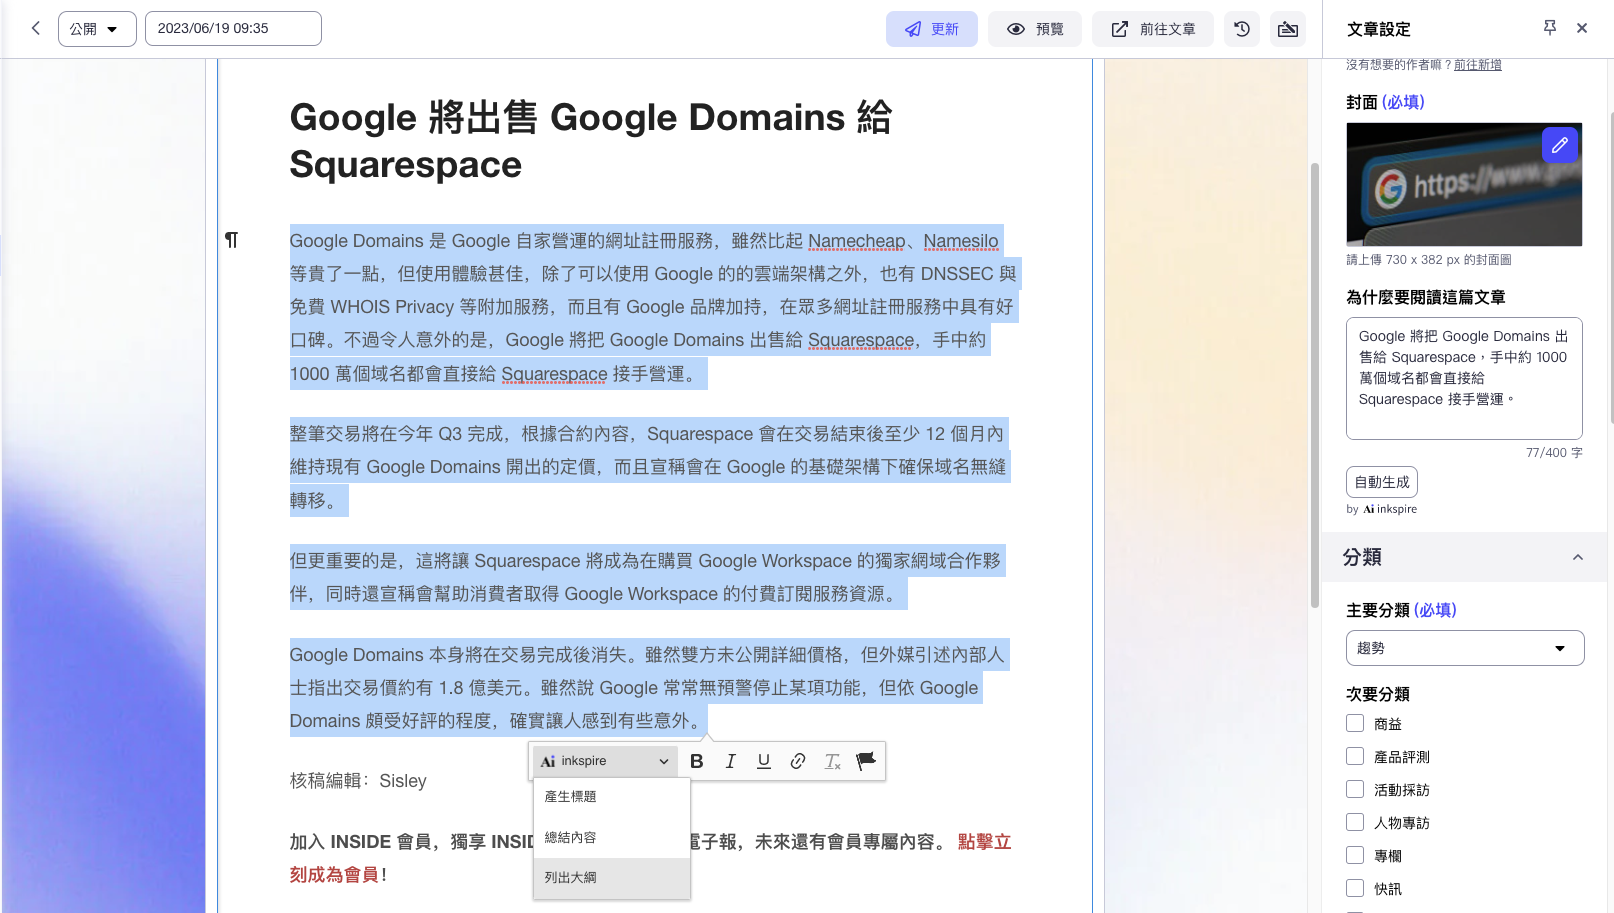Check the 人物專訪 category checkbox

click(x=1355, y=822)
